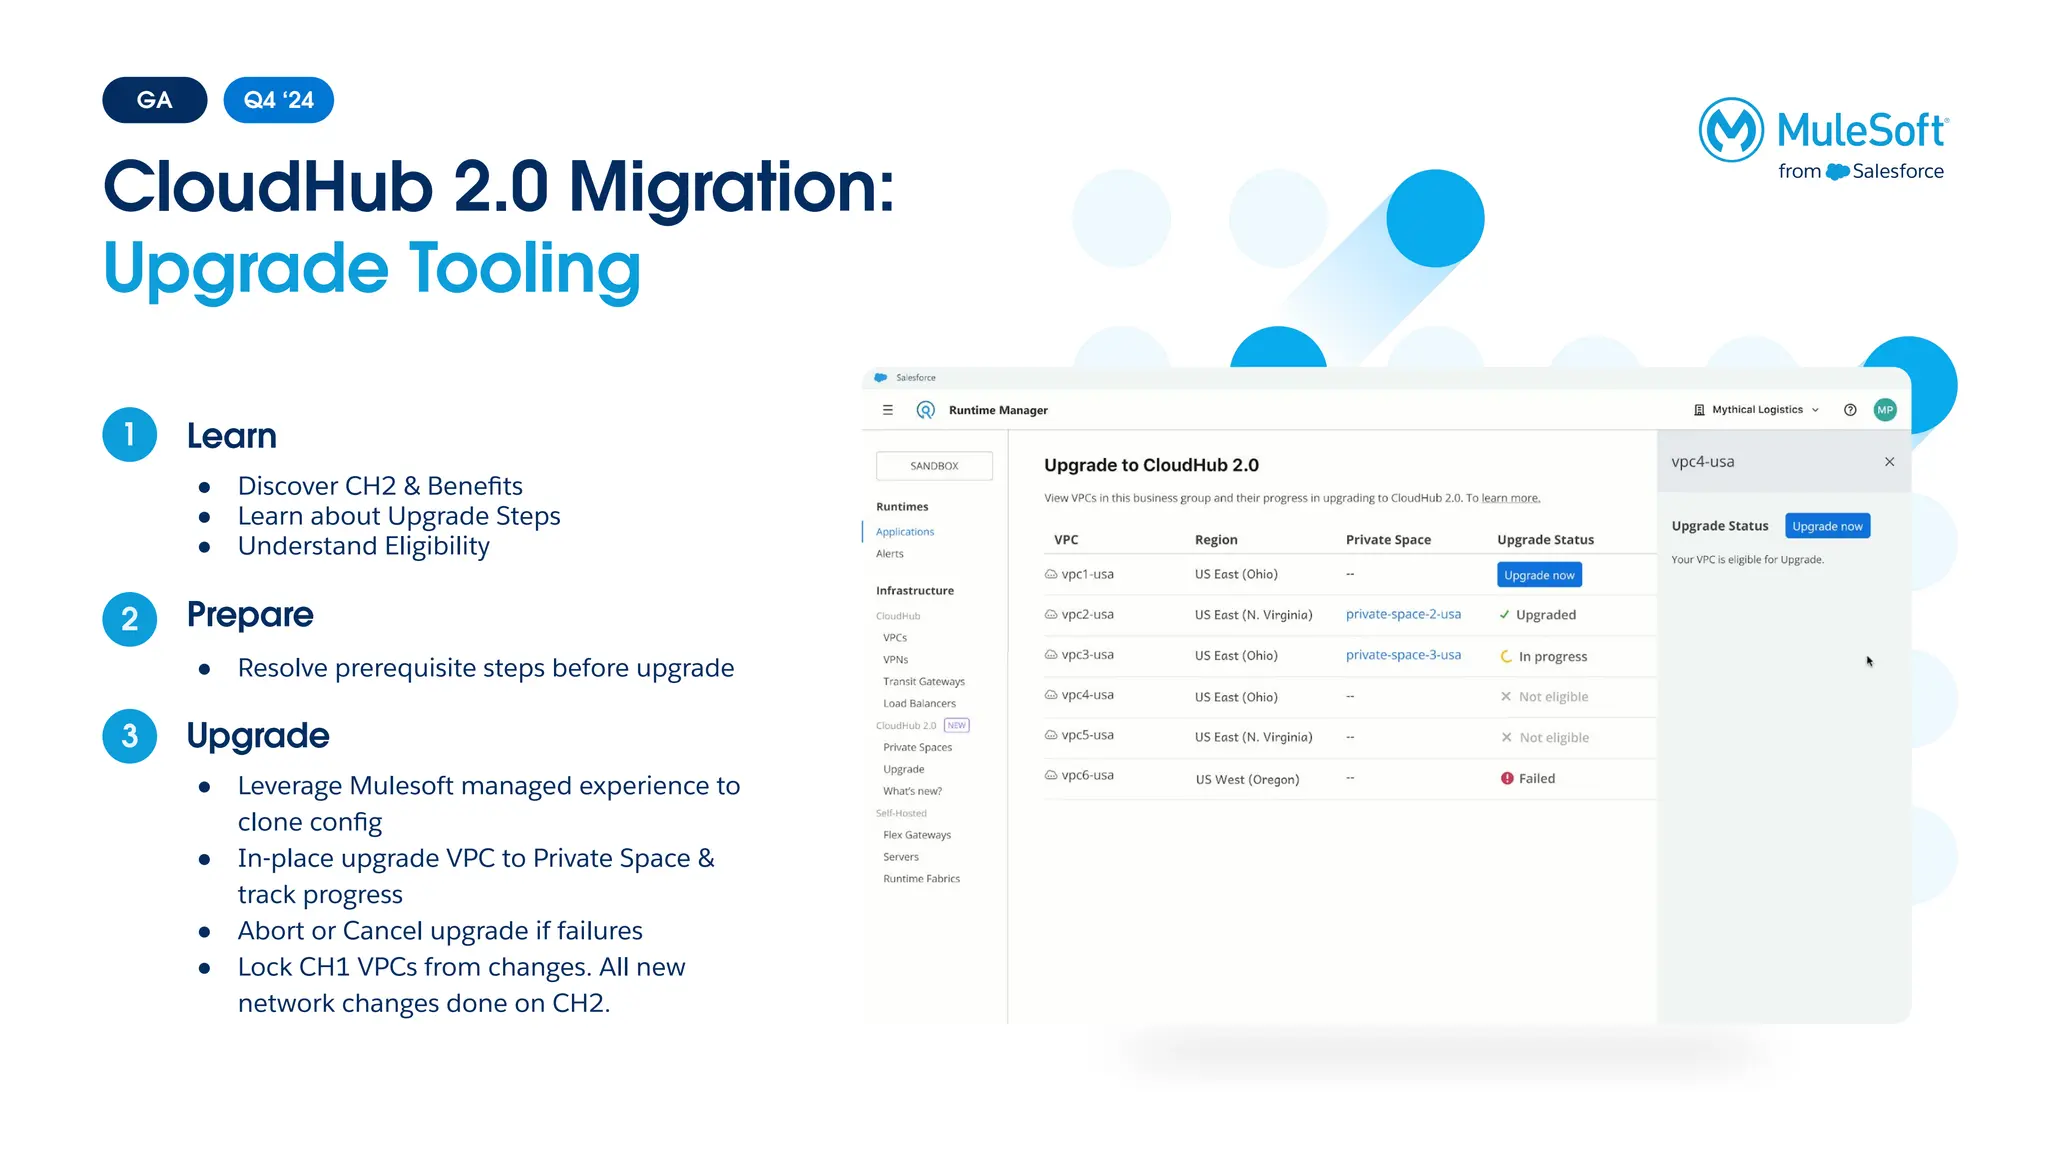Open Transit Gateways sidebar item

[924, 682]
